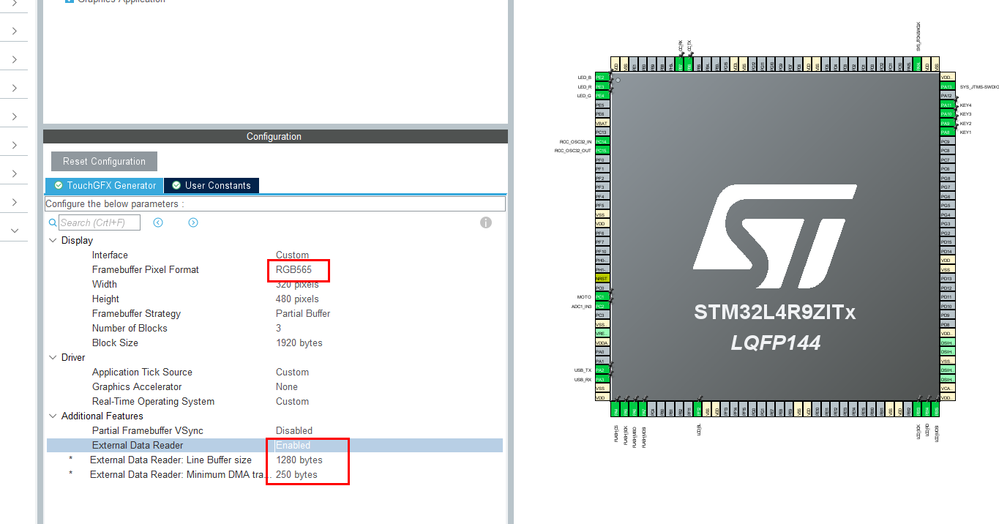The width and height of the screenshot is (999, 524).
Task: Select pin PA8 labeled KEY1
Action: [x=947, y=132]
